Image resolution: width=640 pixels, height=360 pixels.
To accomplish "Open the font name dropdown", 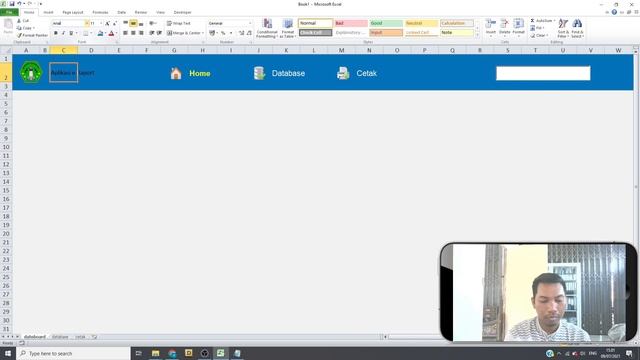I will [87, 24].
